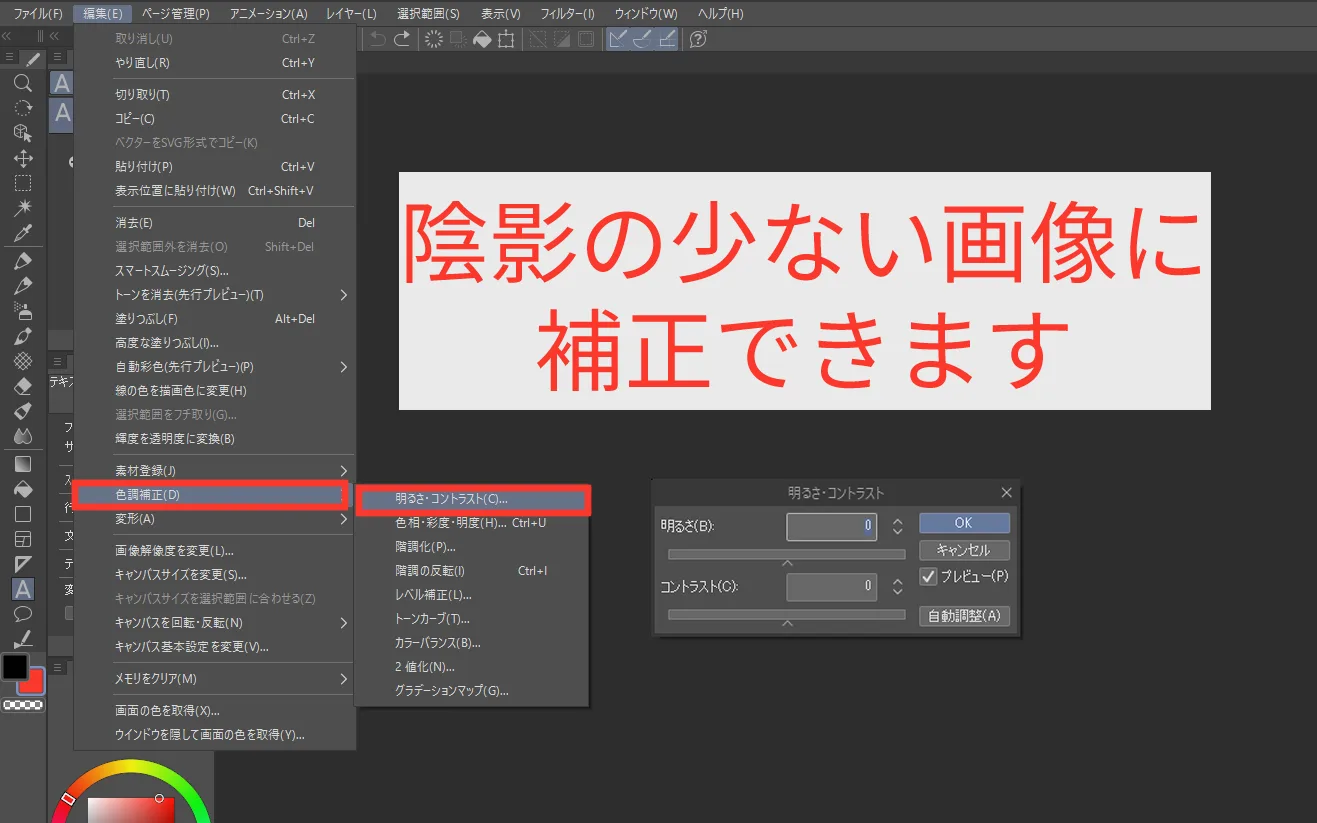Open the 編集(E) menu

[x=102, y=14]
